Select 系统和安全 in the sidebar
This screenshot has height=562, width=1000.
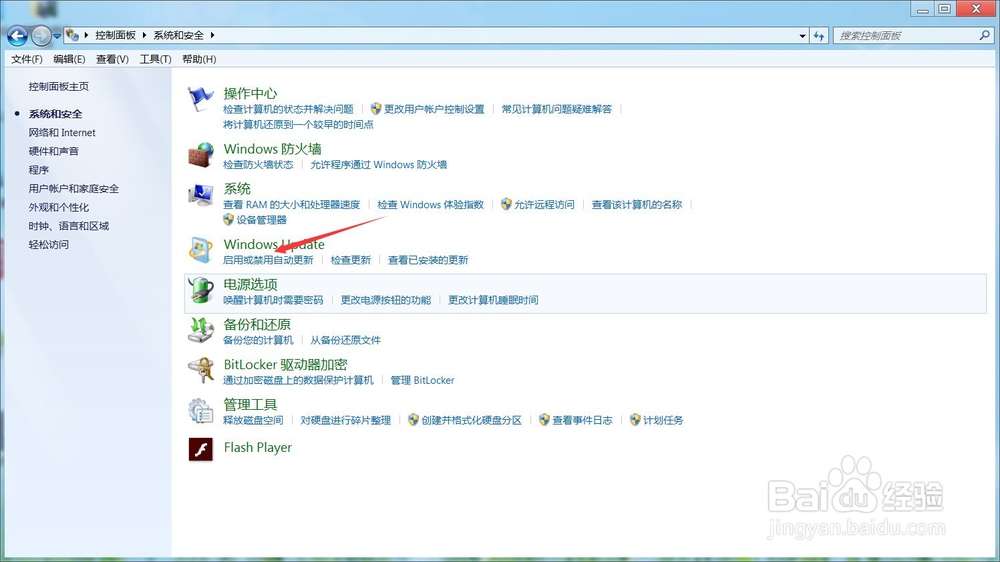55,114
